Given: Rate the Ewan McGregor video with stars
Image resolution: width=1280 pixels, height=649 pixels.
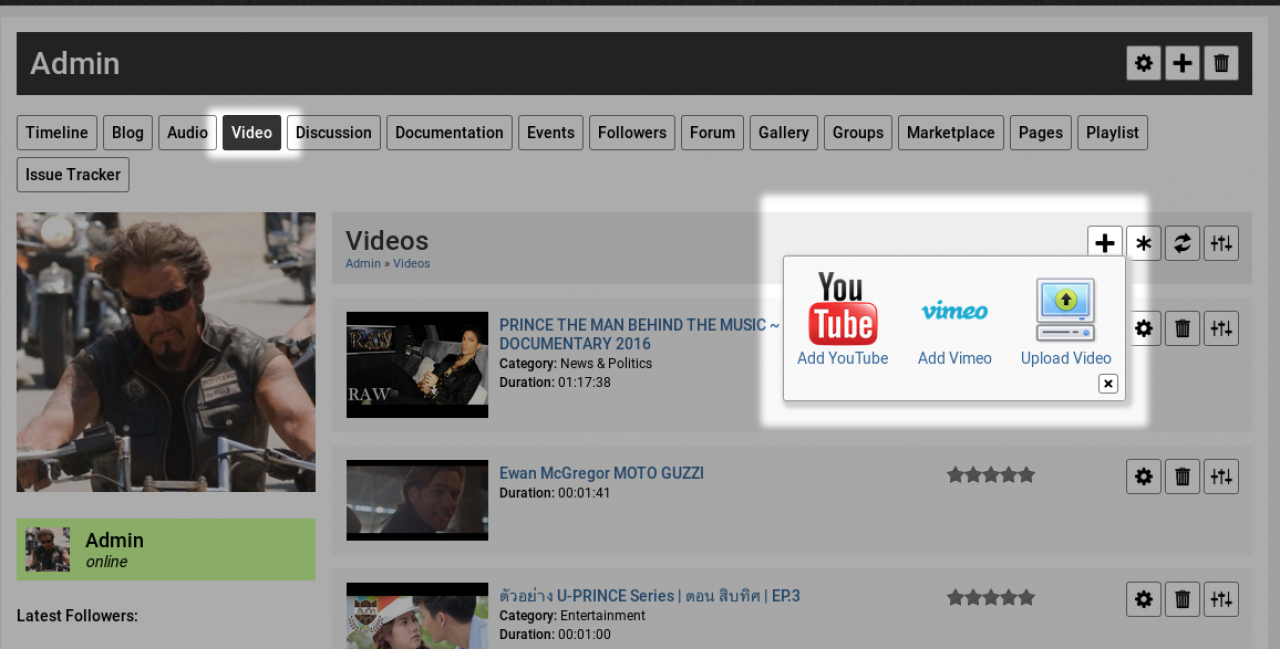Looking at the screenshot, I should [991, 475].
